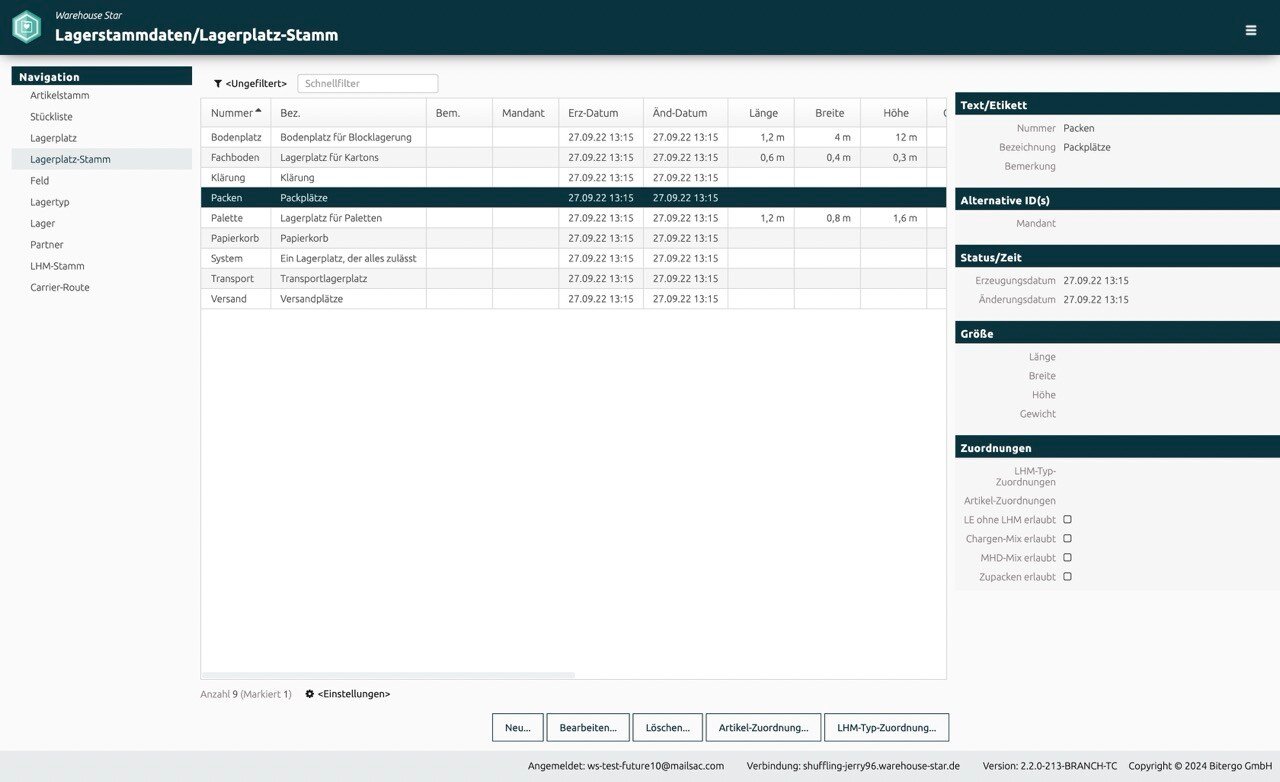Open the hamburger menu at top right

click(1251, 30)
